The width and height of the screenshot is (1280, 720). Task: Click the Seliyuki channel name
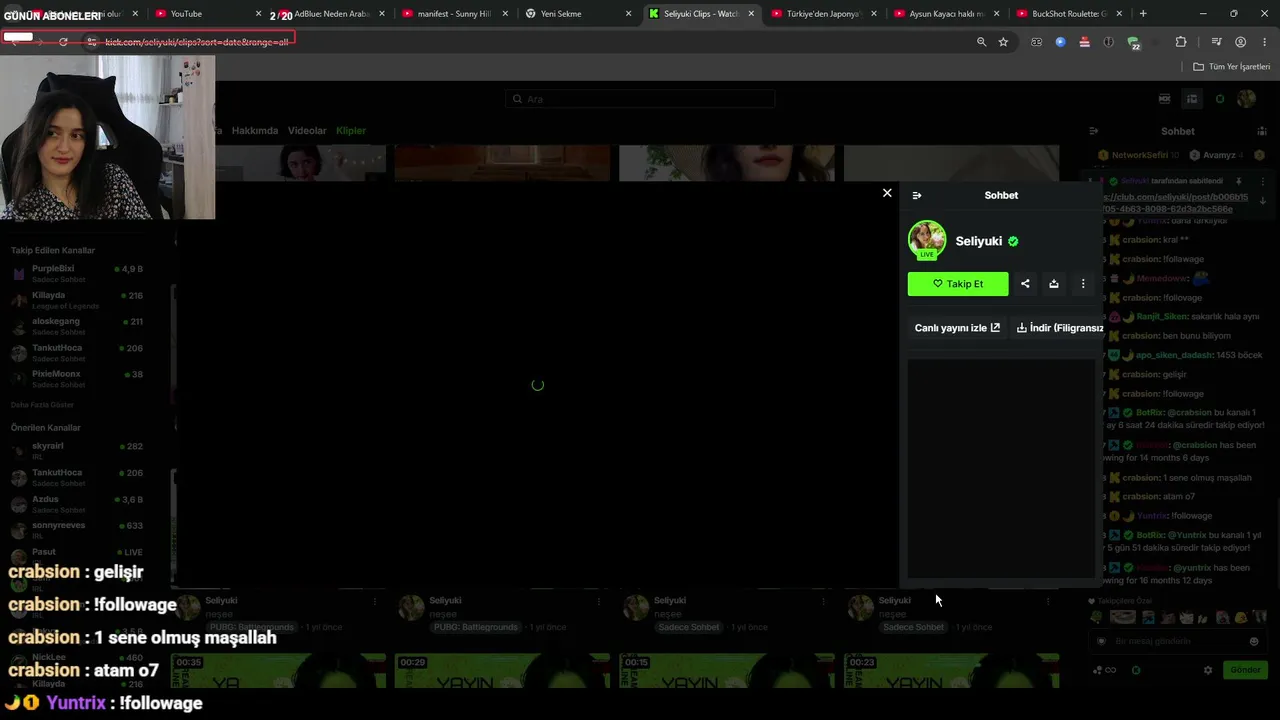click(x=979, y=241)
